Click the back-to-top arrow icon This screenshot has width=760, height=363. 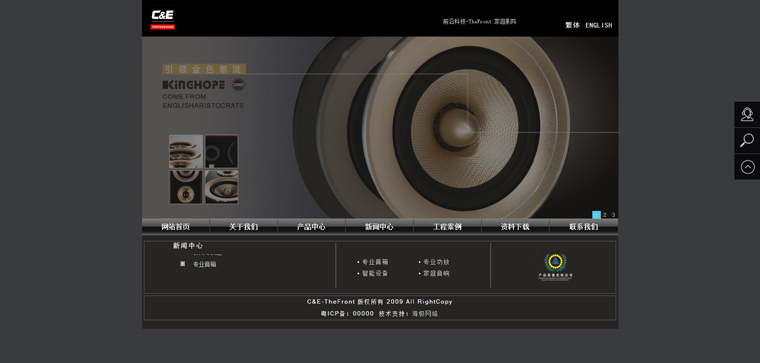tap(747, 167)
